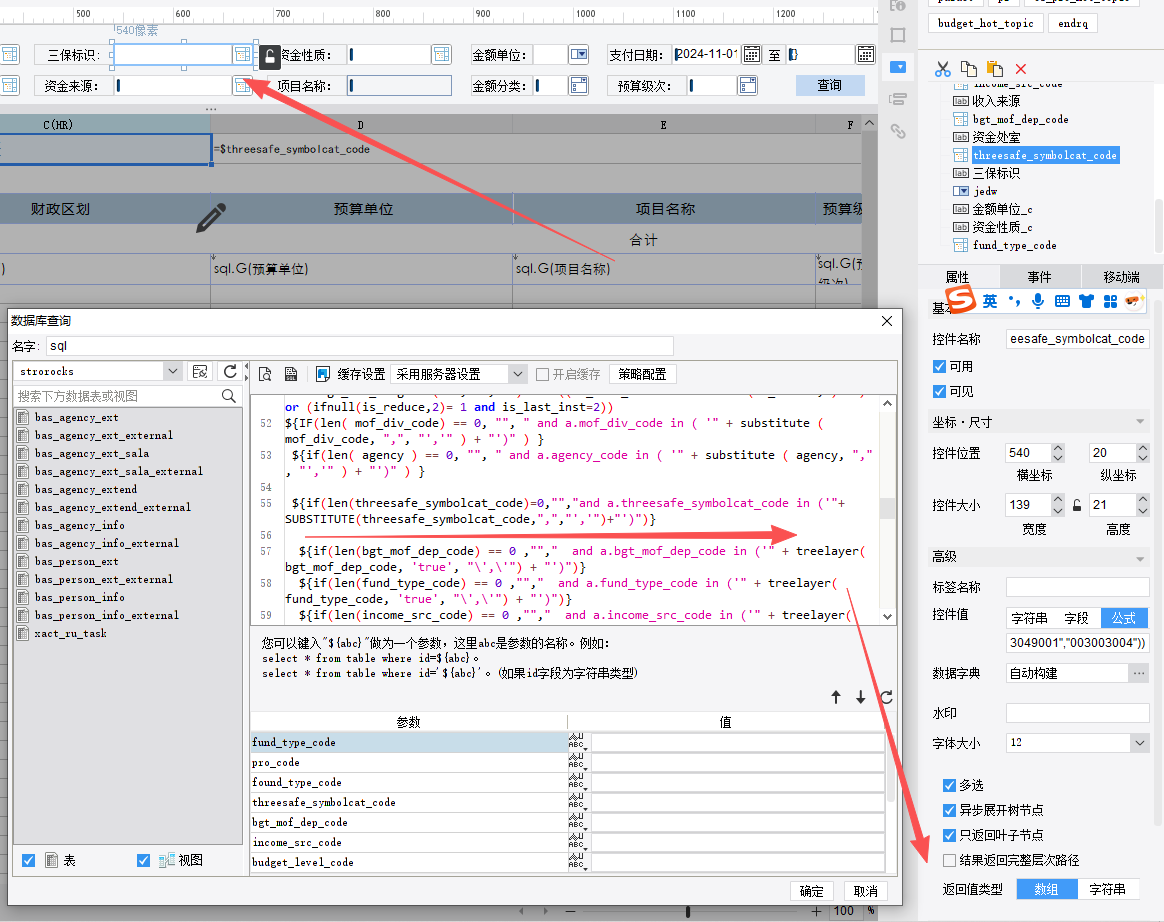Switch to the 移动端 tab
1164x922 pixels.
(x=1121, y=277)
